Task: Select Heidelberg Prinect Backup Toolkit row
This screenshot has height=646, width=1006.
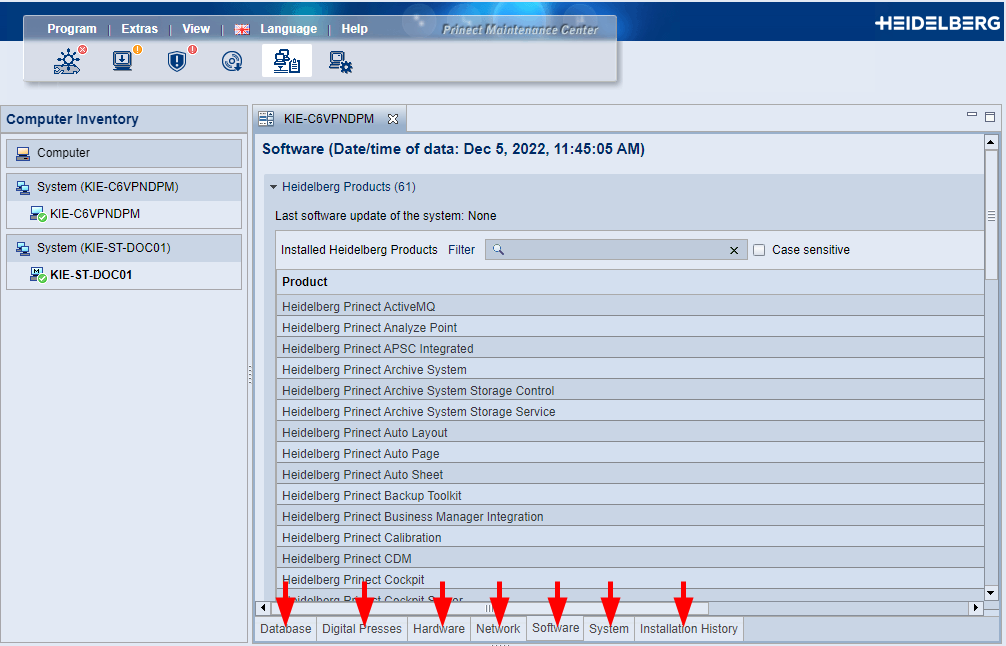Action: coord(372,496)
